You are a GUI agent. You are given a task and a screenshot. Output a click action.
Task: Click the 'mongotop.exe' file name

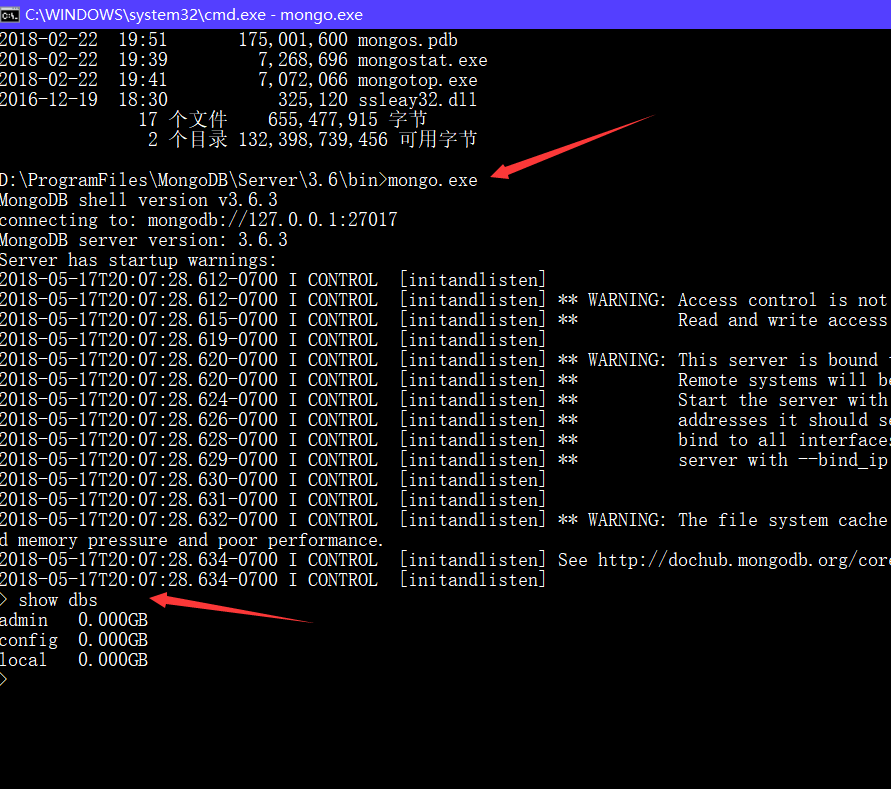[417, 80]
